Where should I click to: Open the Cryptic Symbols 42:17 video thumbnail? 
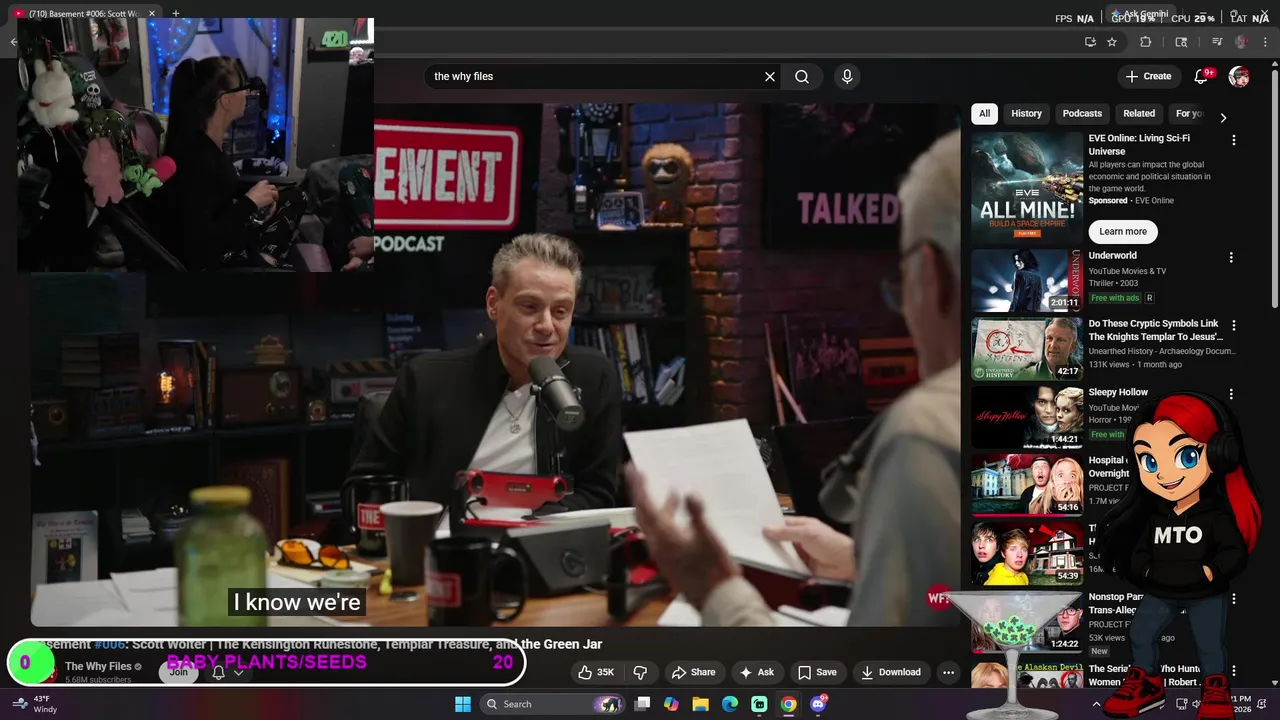pyautogui.click(x=1027, y=349)
